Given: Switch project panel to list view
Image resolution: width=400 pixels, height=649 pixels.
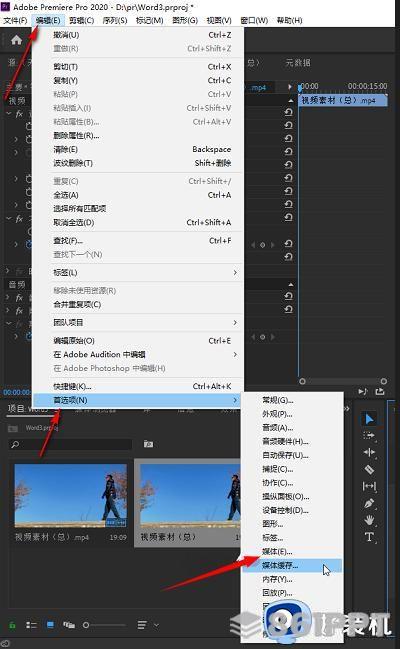Looking at the screenshot, I should point(31,625).
